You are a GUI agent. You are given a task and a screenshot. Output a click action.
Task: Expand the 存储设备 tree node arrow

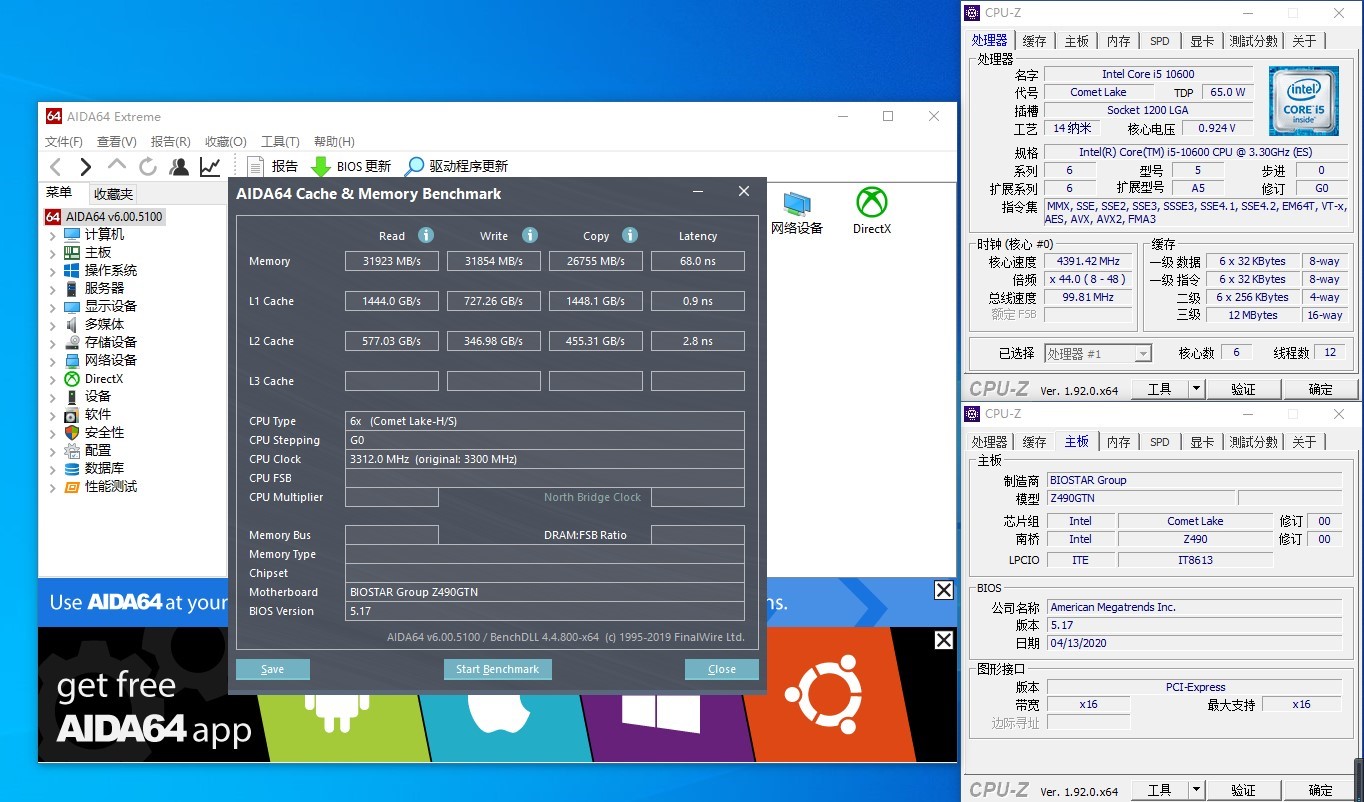click(x=53, y=343)
